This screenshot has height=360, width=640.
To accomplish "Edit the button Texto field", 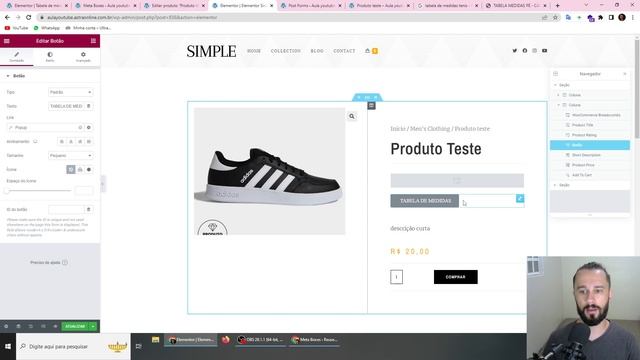I will pos(66,106).
